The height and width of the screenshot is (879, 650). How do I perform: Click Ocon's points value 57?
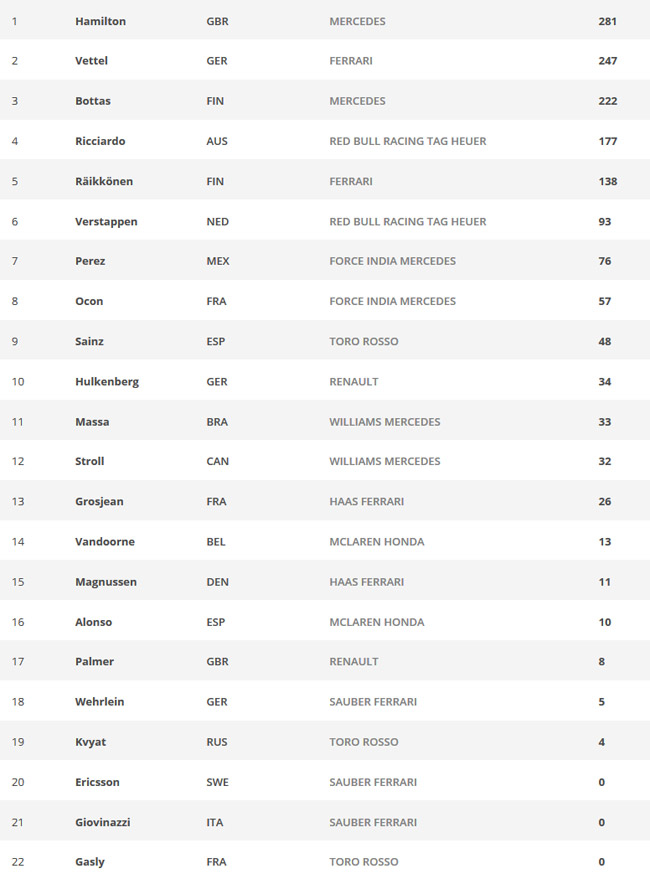605,301
